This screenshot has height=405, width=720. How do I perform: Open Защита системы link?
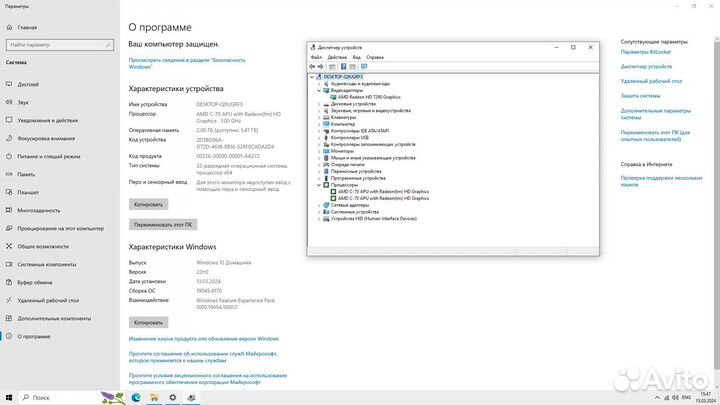[641, 96]
